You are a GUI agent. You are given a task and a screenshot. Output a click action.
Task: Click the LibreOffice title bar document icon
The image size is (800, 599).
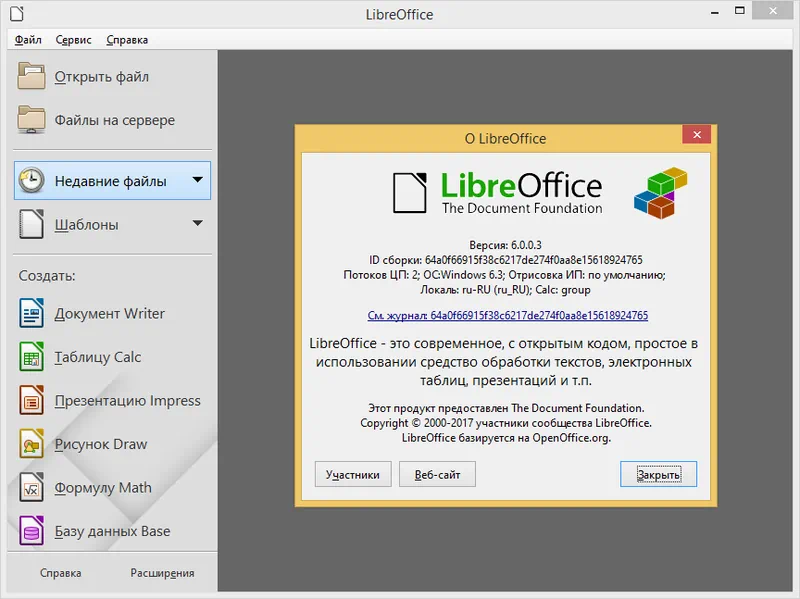pos(17,14)
